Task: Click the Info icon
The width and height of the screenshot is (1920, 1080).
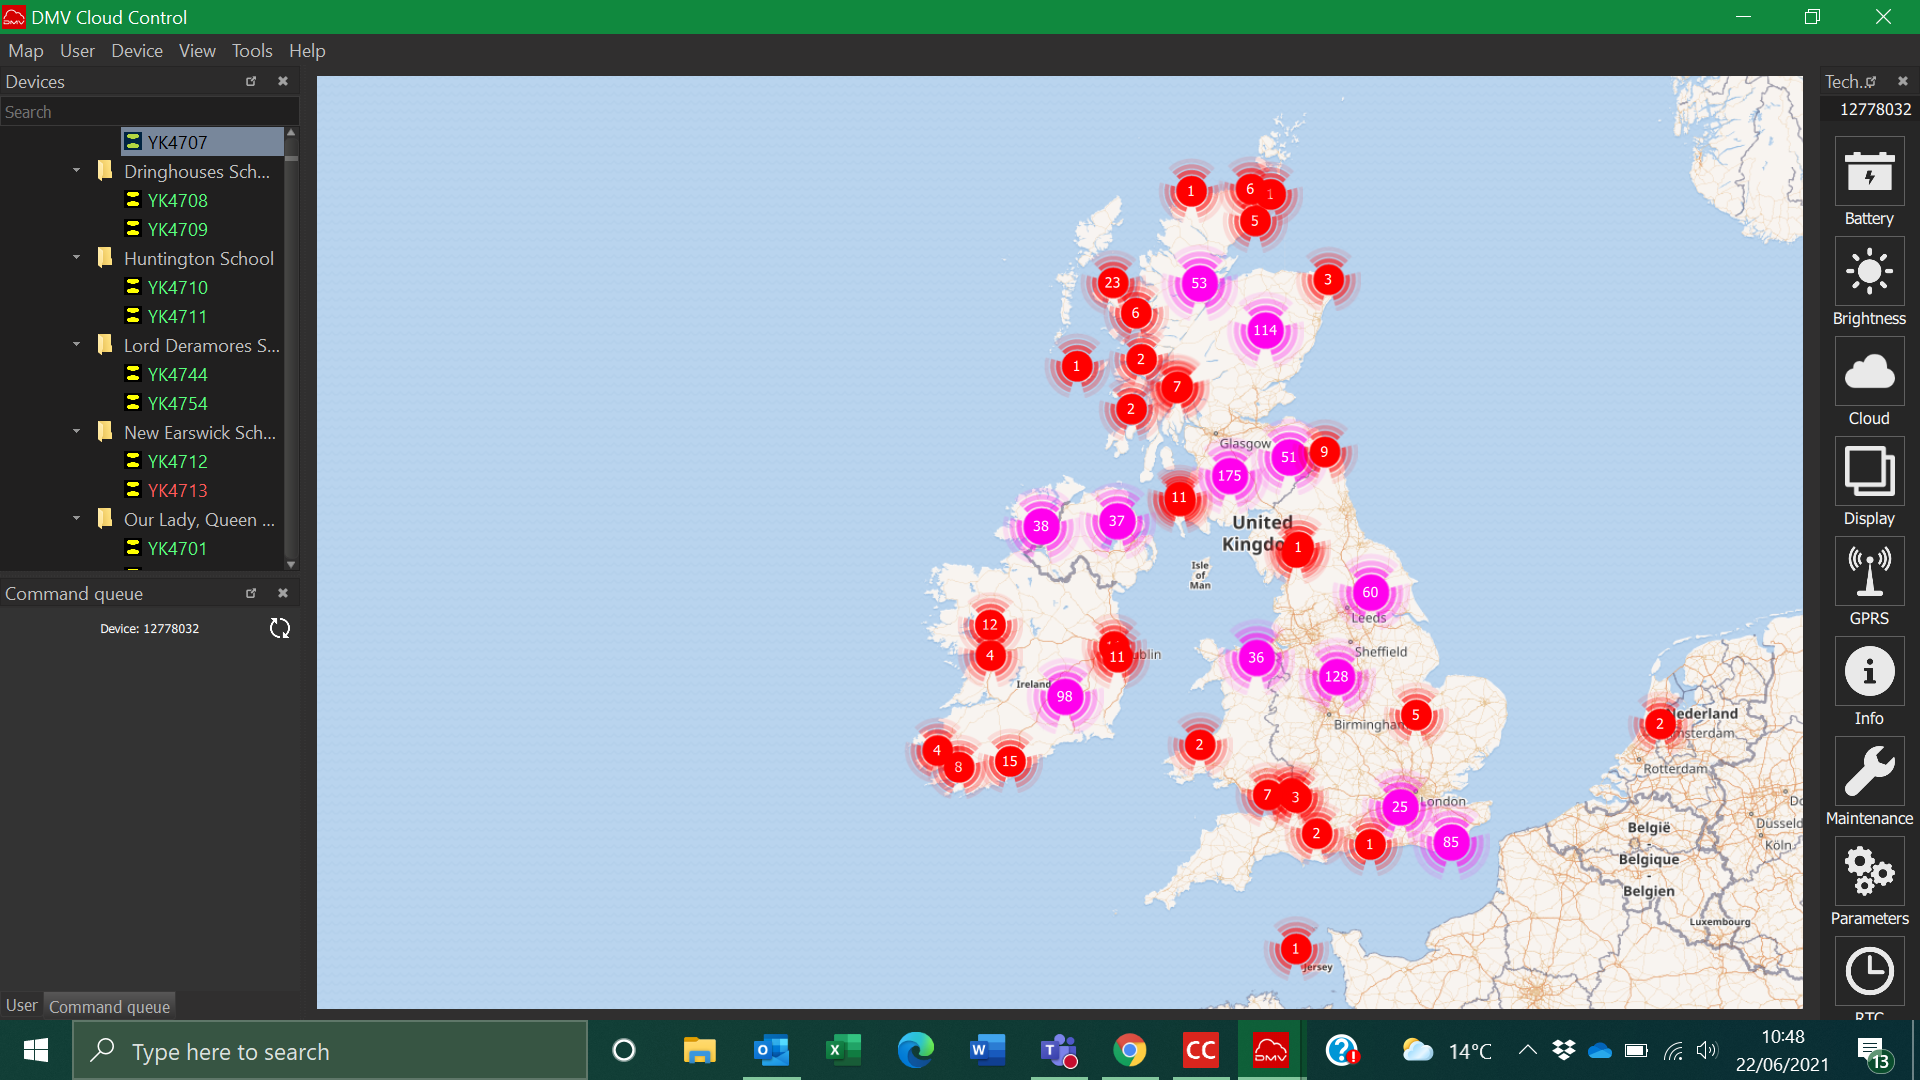Action: 1868,672
